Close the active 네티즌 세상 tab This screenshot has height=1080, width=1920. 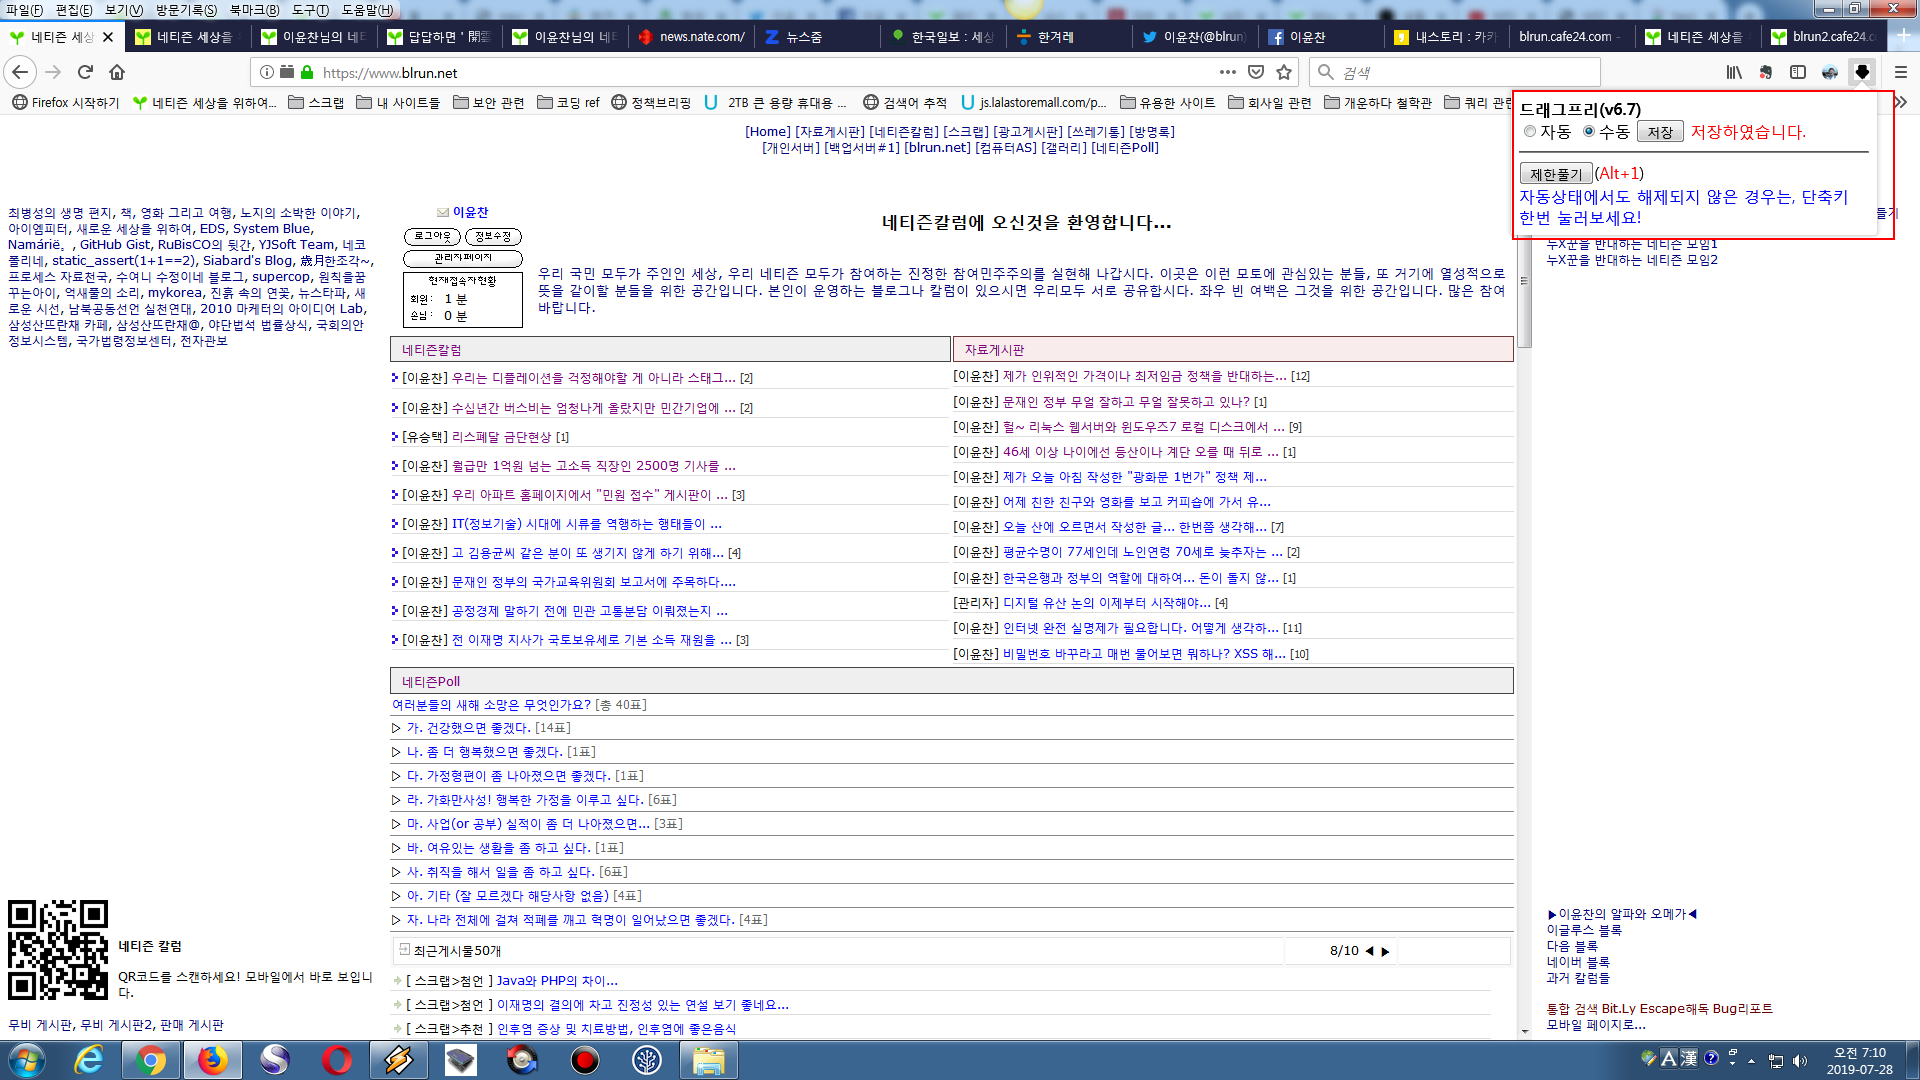[x=108, y=37]
